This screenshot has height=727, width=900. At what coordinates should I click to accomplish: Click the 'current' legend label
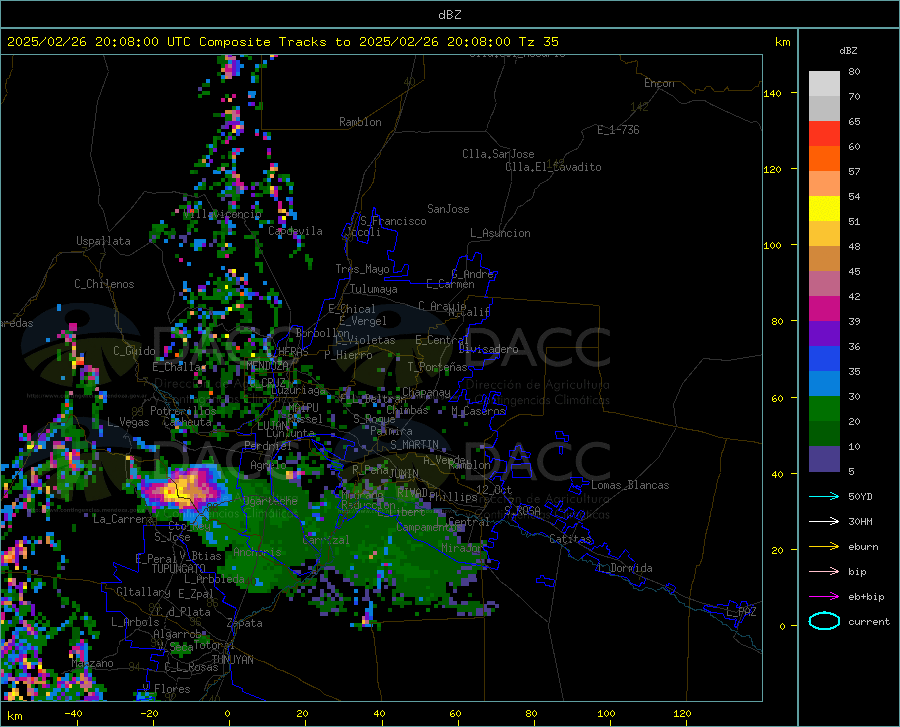pos(869,621)
